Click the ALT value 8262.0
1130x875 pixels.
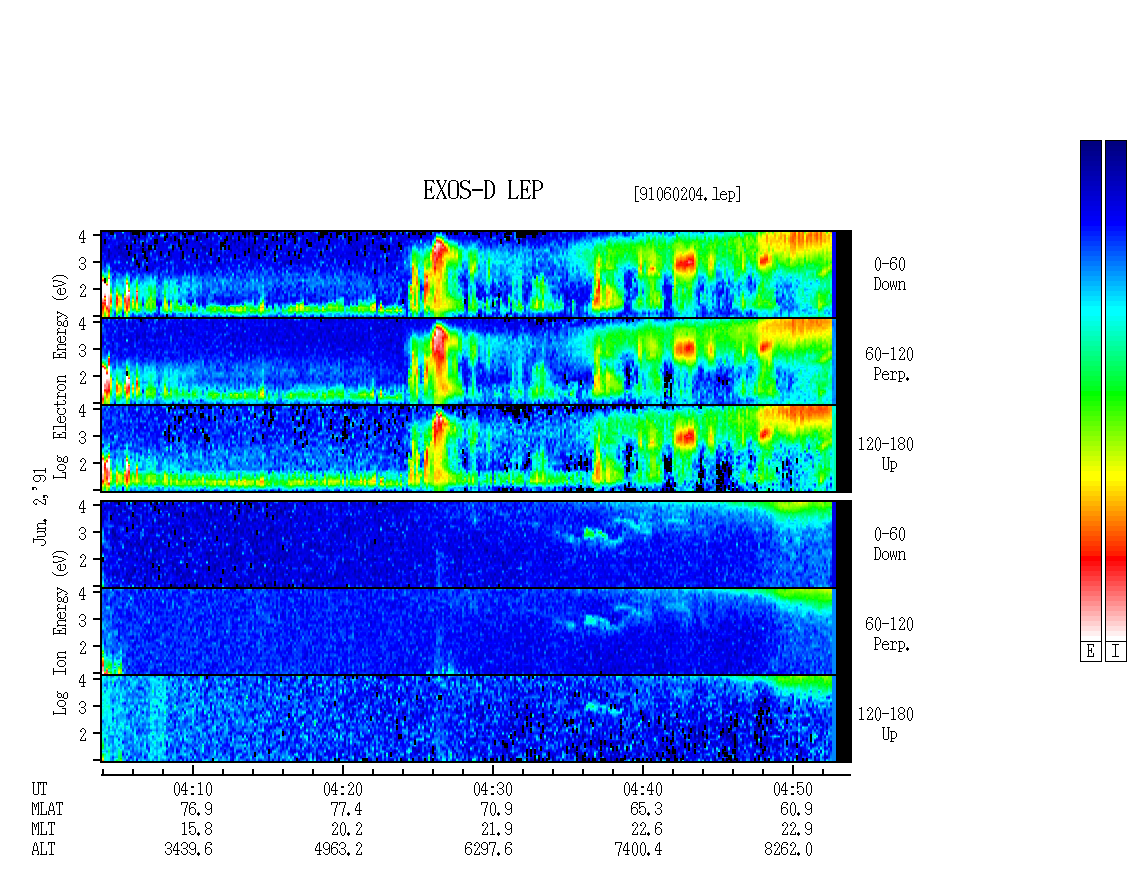(788, 850)
